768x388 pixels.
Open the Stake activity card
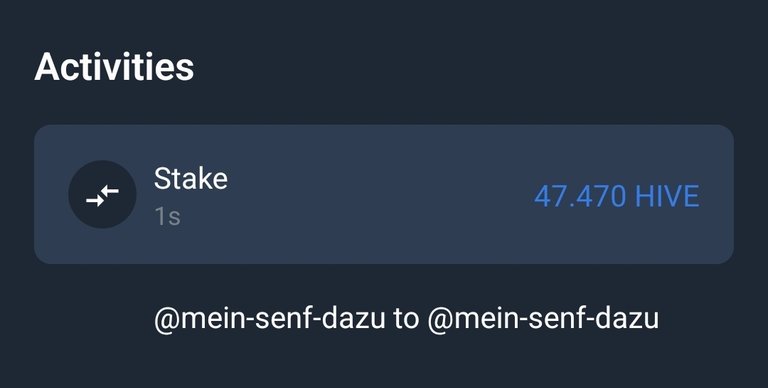[384, 194]
